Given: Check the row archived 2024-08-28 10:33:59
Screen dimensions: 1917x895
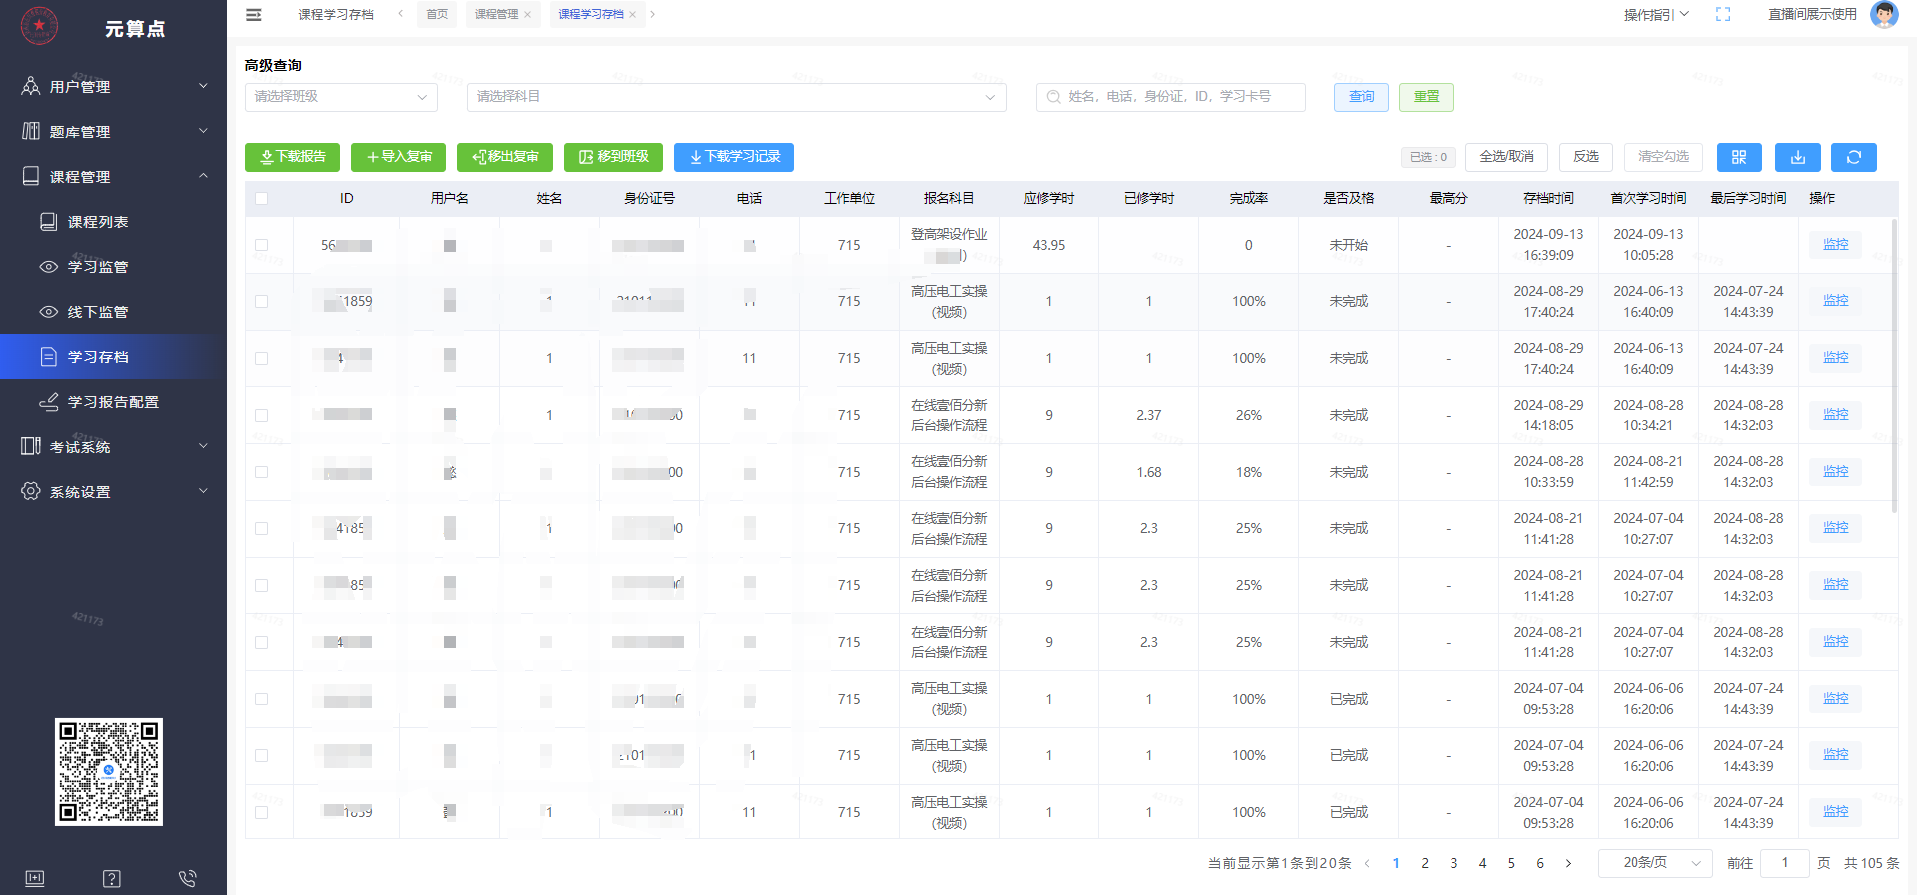Looking at the screenshot, I should coord(262,472).
